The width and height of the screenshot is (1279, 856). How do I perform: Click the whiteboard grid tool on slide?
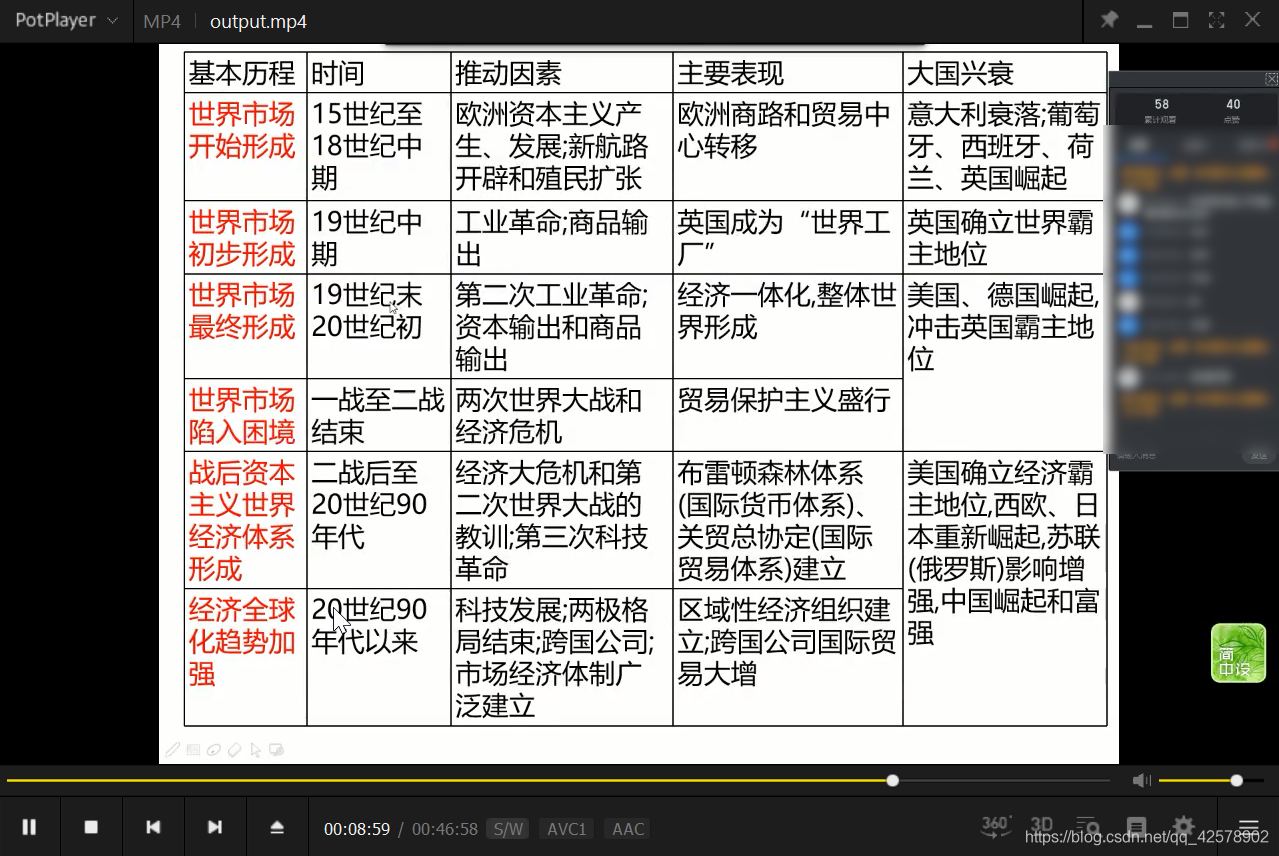[194, 749]
